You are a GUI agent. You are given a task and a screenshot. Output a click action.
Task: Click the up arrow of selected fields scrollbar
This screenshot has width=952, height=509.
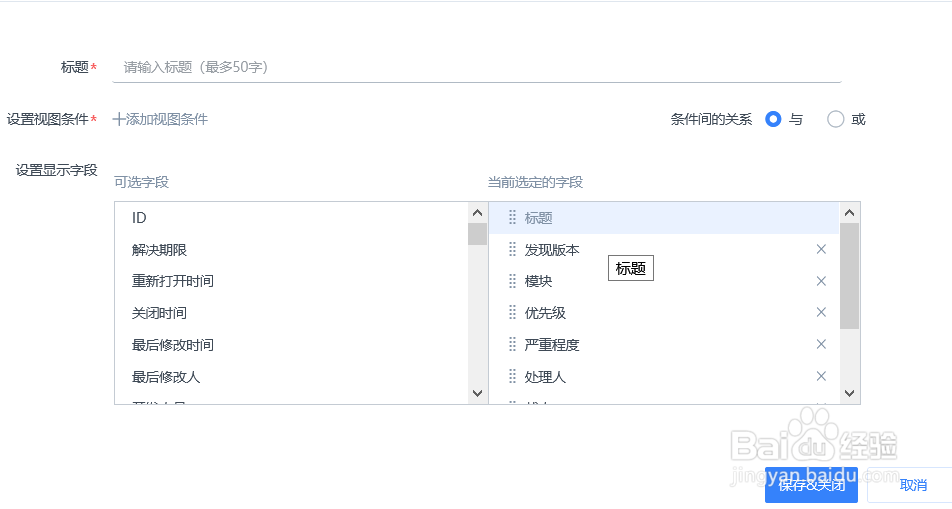coord(849,213)
